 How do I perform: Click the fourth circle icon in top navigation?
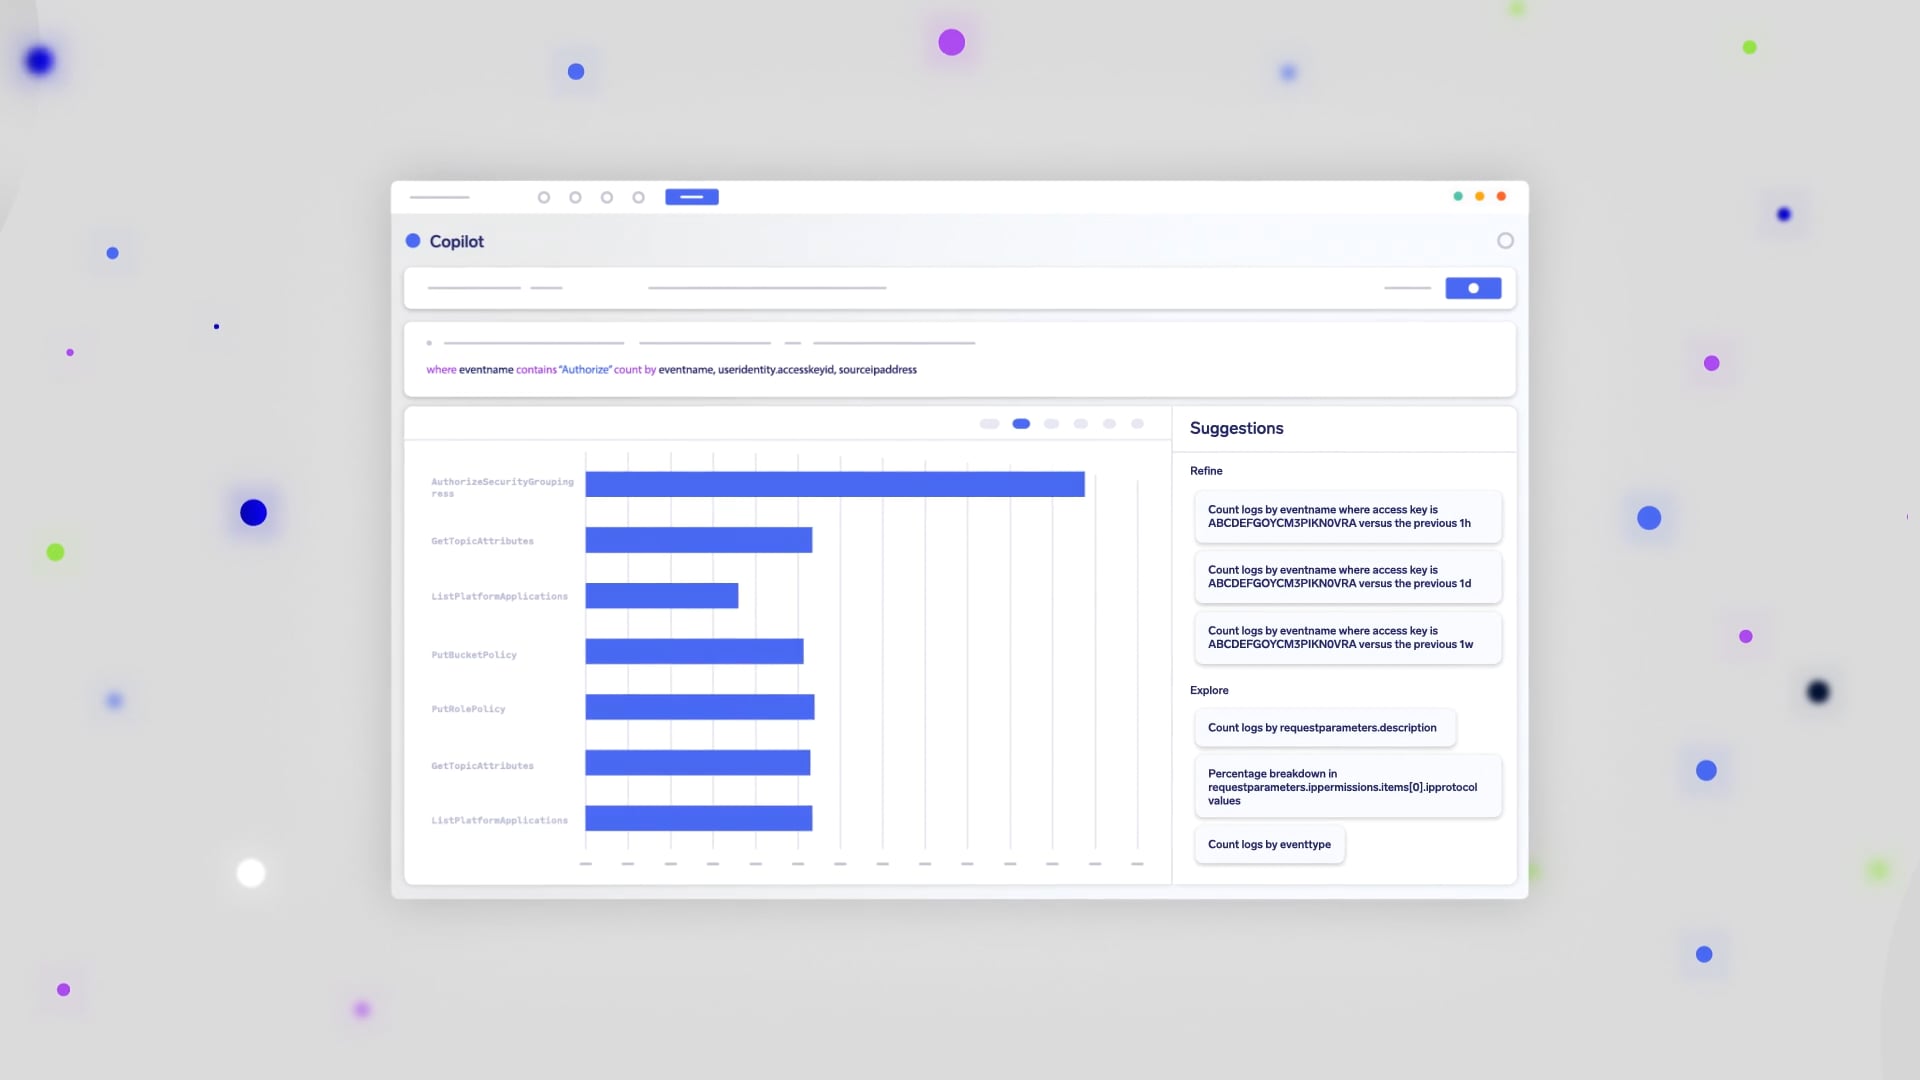638,197
